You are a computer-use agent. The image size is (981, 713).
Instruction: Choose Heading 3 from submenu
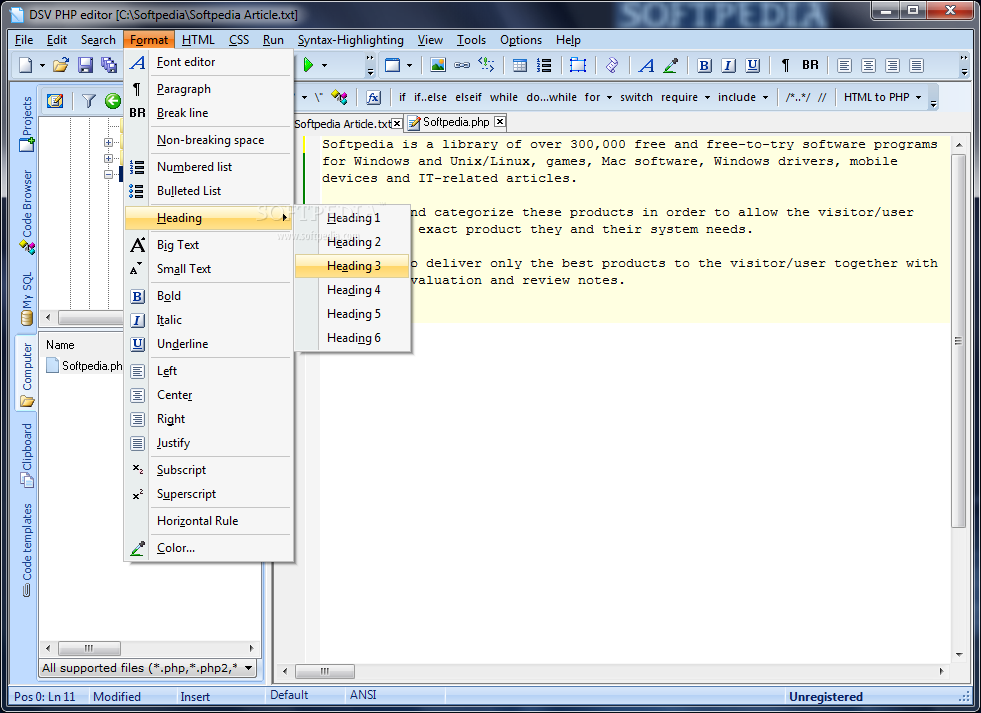coord(353,266)
